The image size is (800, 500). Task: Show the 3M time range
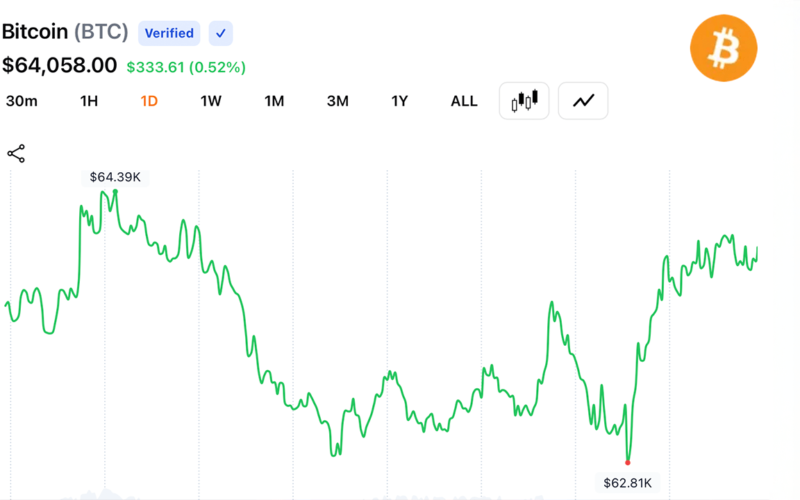click(x=337, y=101)
